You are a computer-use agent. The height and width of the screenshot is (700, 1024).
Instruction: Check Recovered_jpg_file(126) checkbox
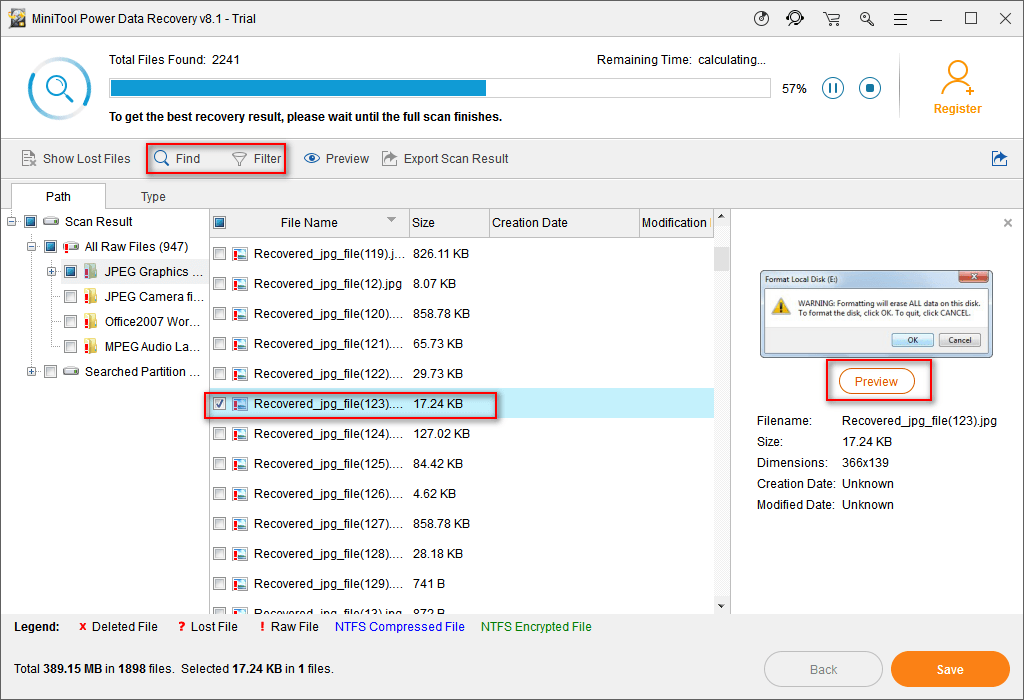pyautogui.click(x=220, y=494)
